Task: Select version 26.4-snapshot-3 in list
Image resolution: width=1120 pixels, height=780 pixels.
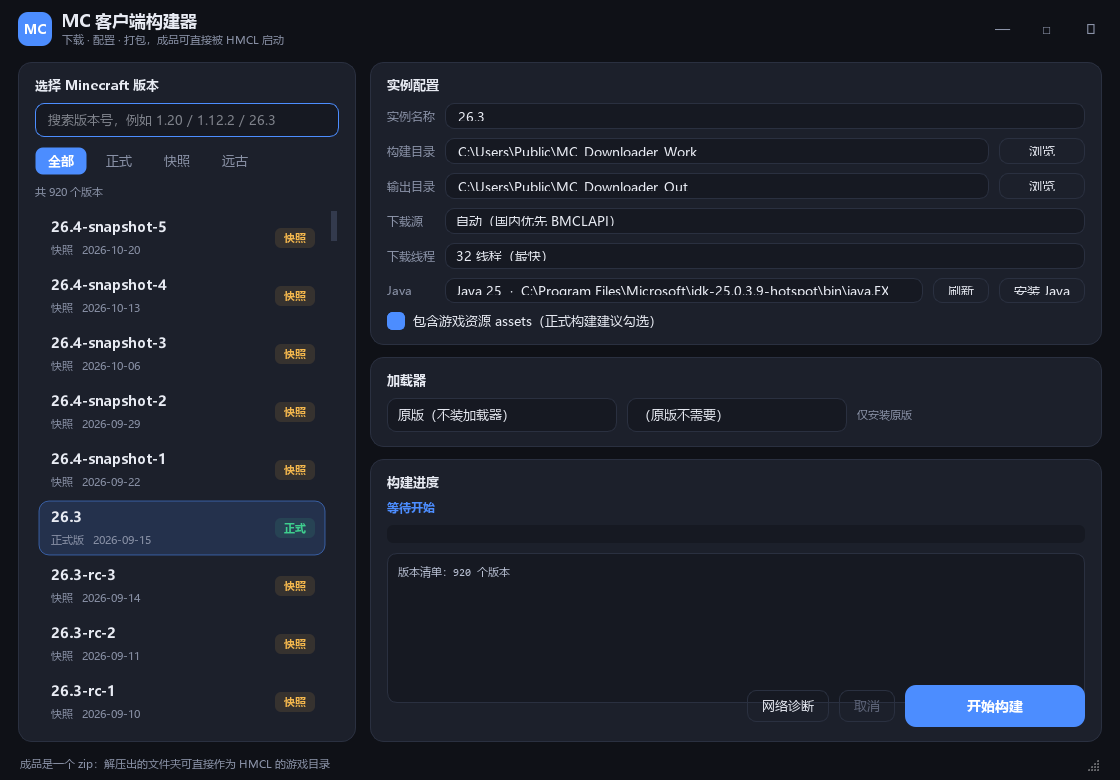Action: (x=181, y=354)
